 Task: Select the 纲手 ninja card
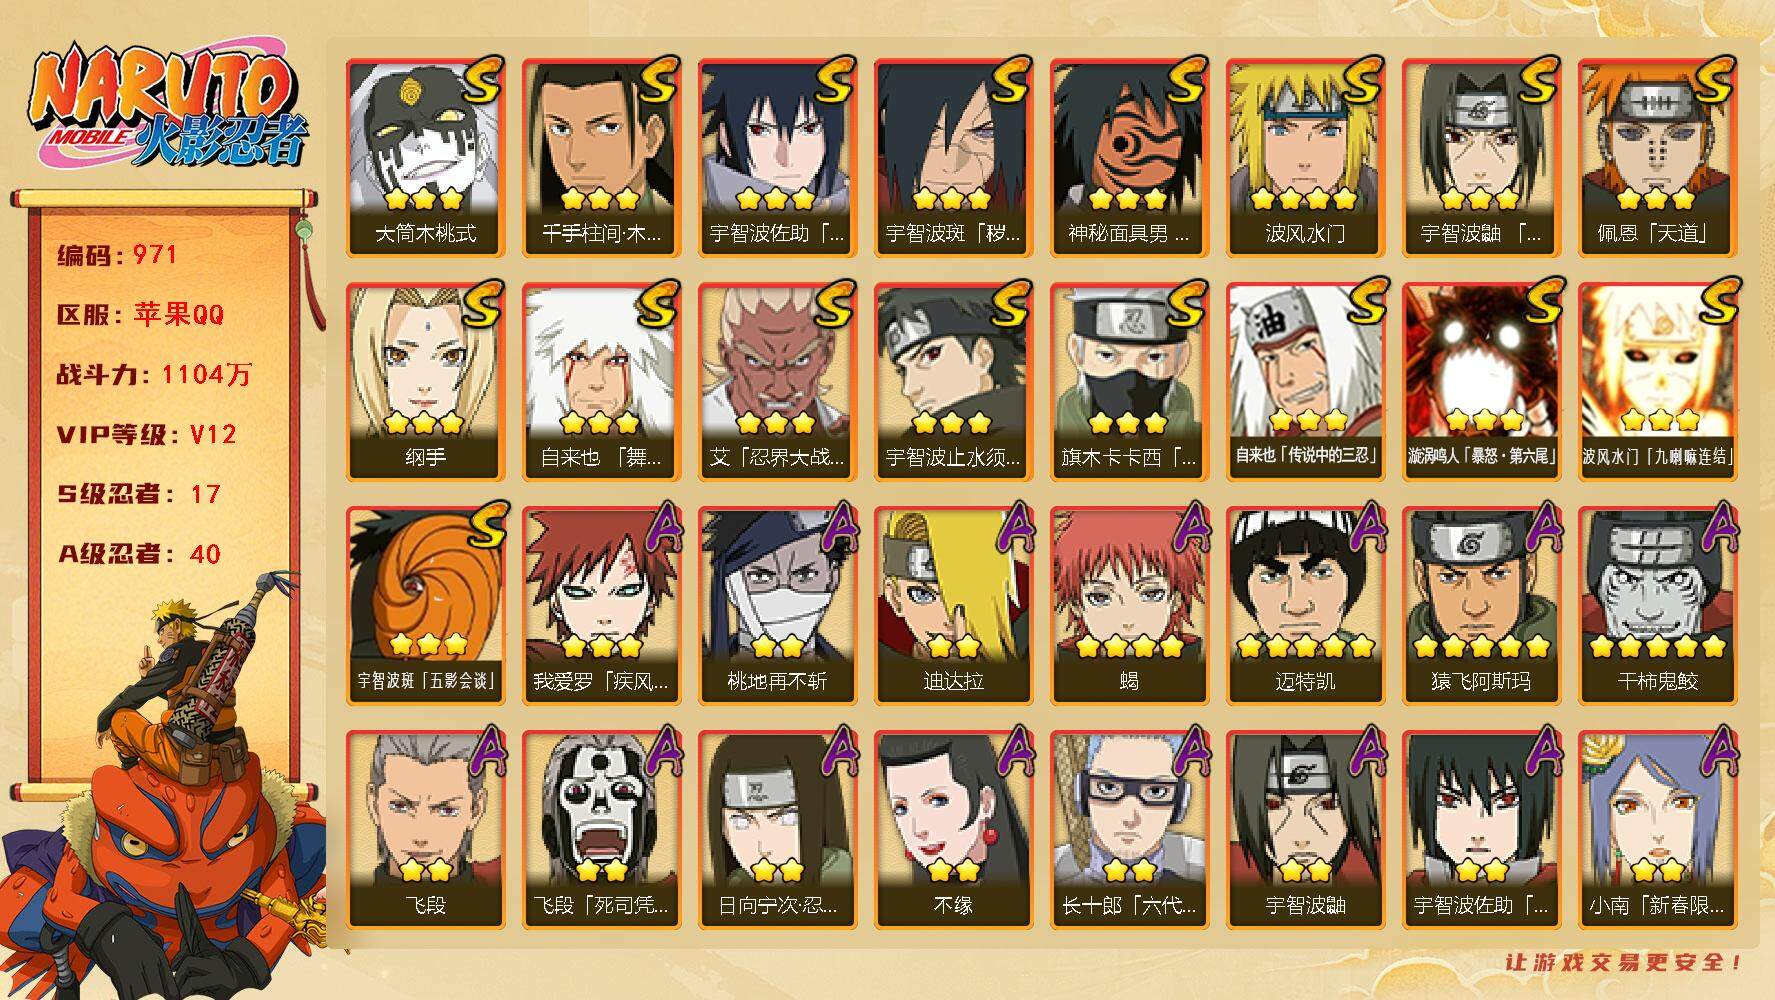pos(426,381)
